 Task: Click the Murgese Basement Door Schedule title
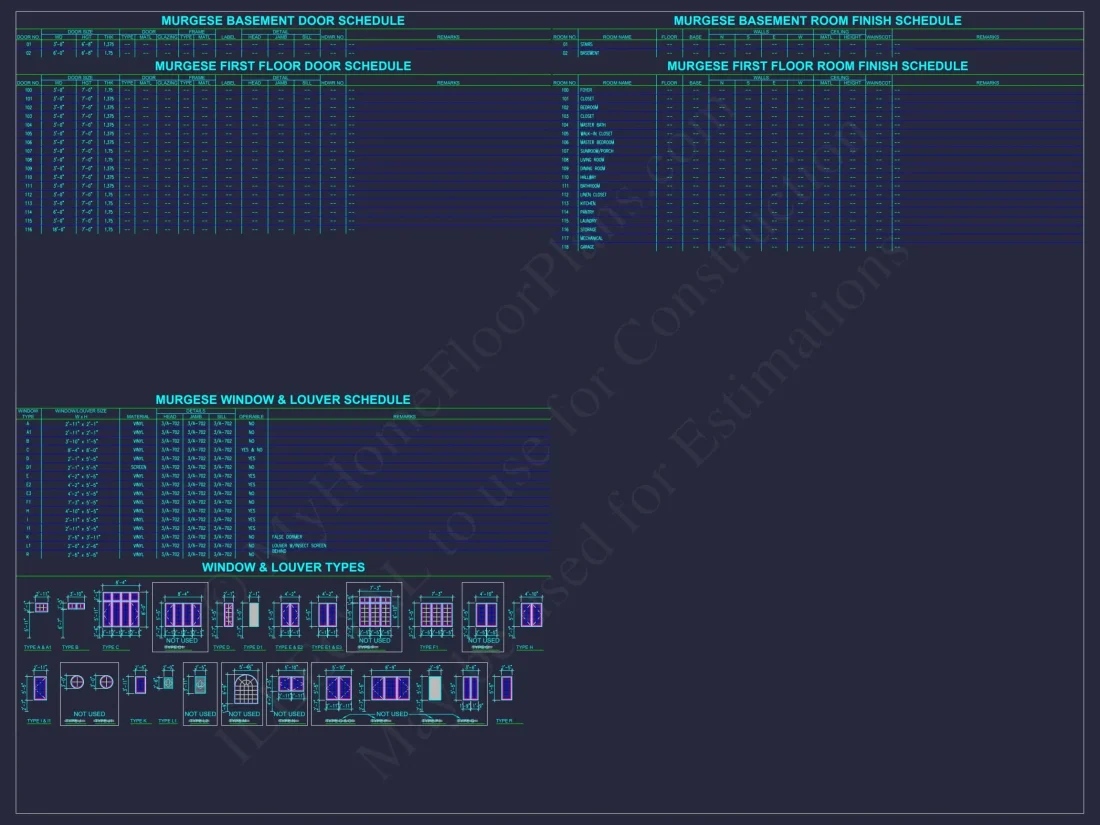click(x=282, y=21)
